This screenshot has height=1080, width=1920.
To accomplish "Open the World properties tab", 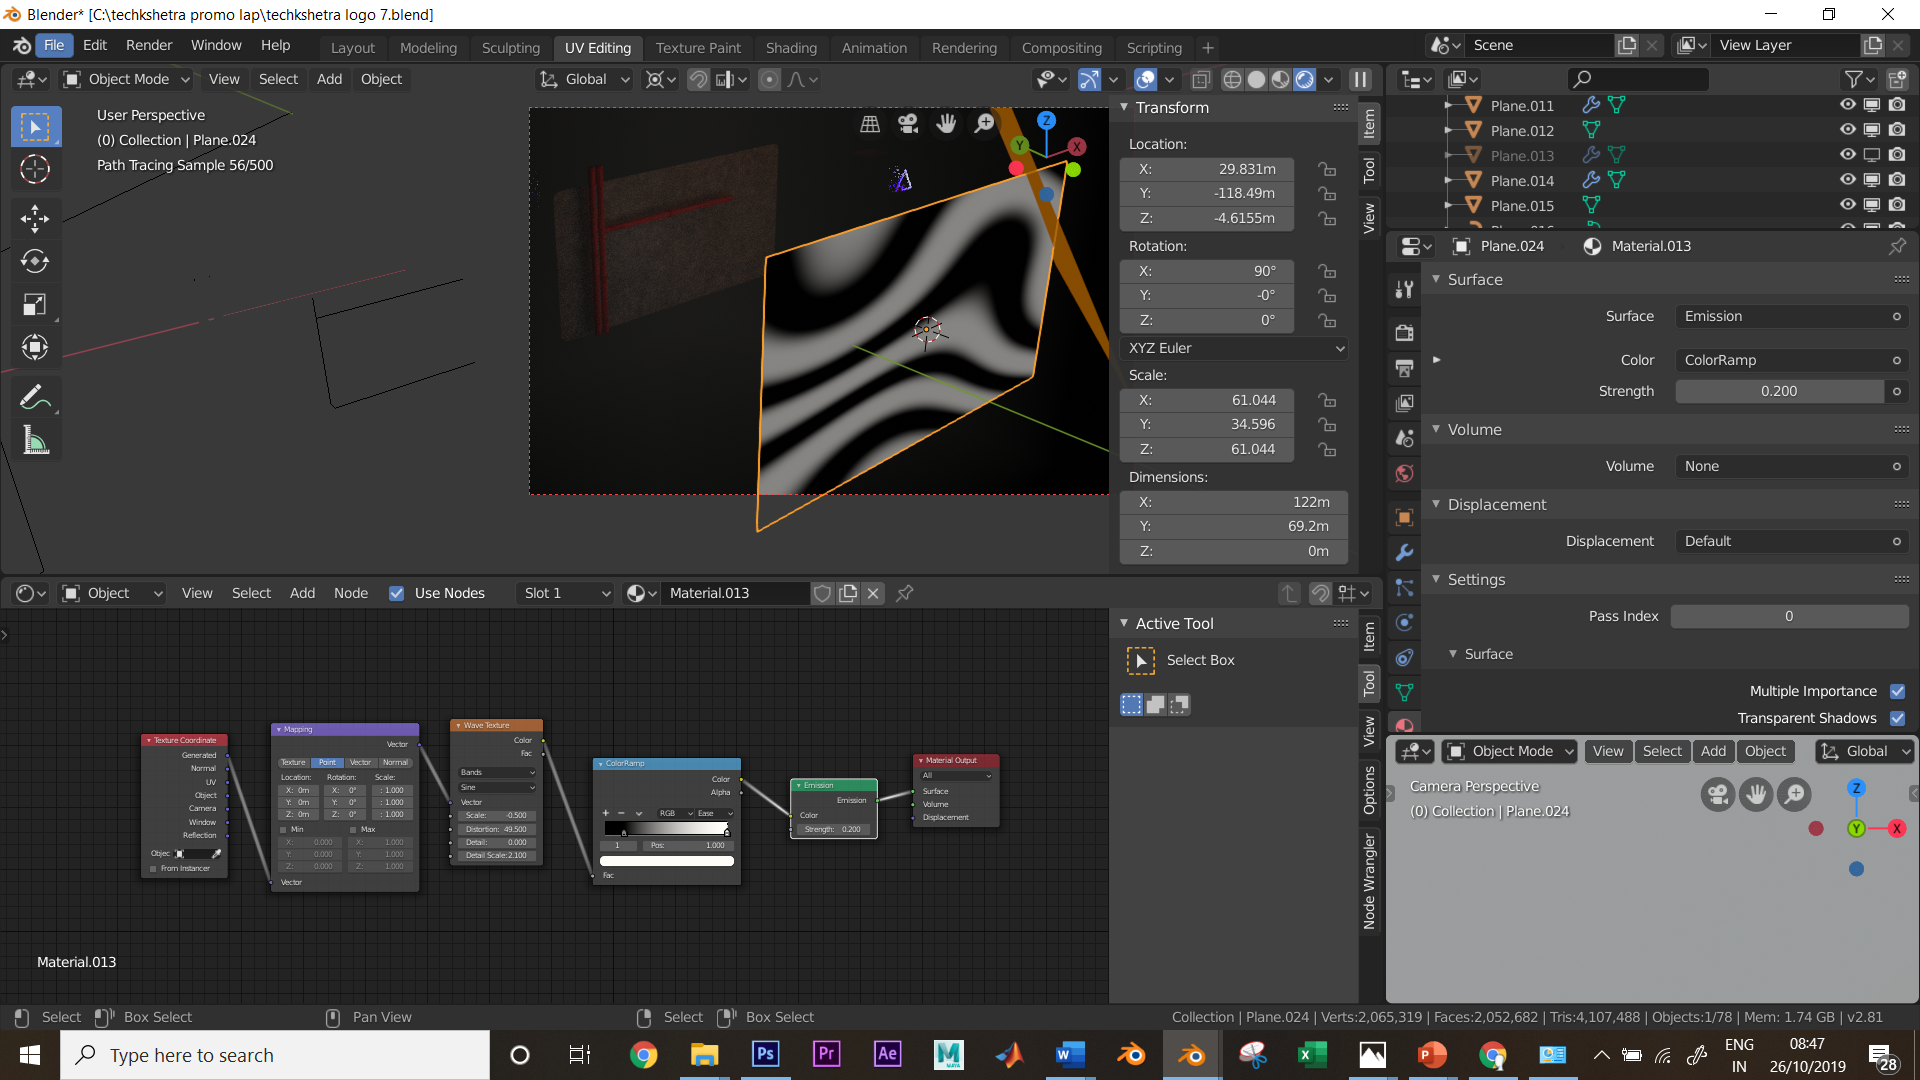I will [1404, 474].
